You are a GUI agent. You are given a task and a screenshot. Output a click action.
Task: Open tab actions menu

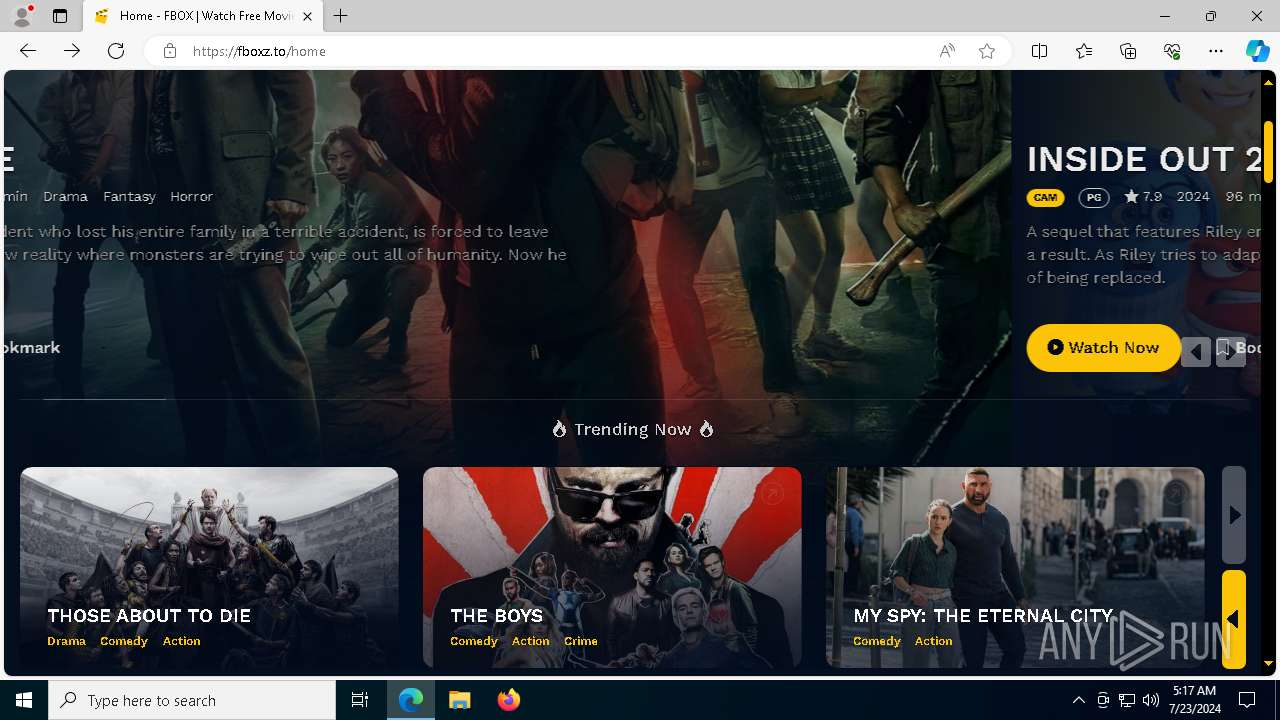pos(60,16)
